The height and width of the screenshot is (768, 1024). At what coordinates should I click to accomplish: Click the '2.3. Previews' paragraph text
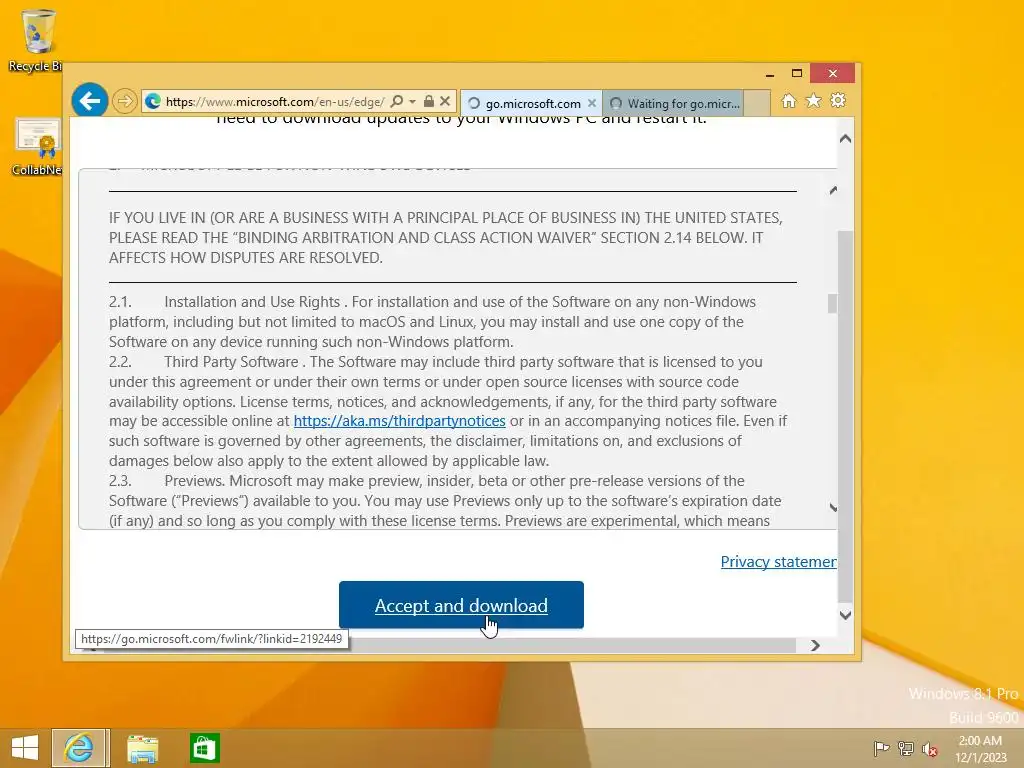pos(447,501)
